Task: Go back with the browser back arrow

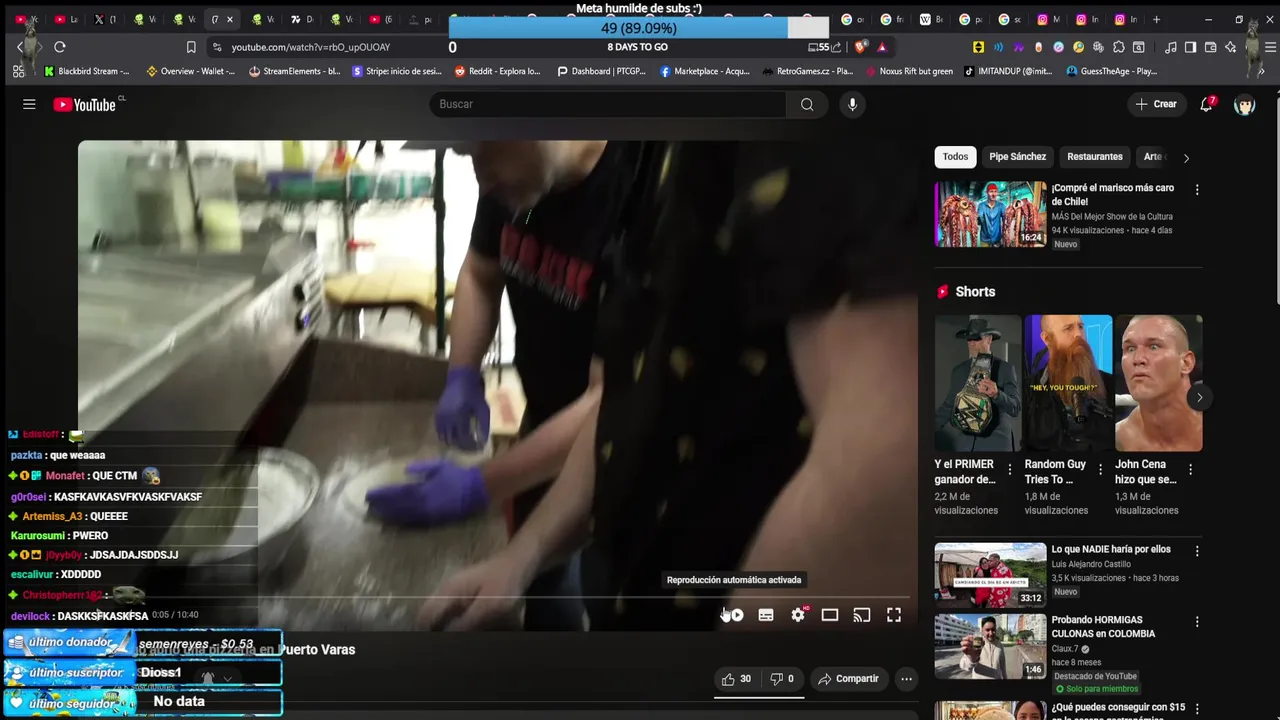Action: pyautogui.click(x=20, y=47)
